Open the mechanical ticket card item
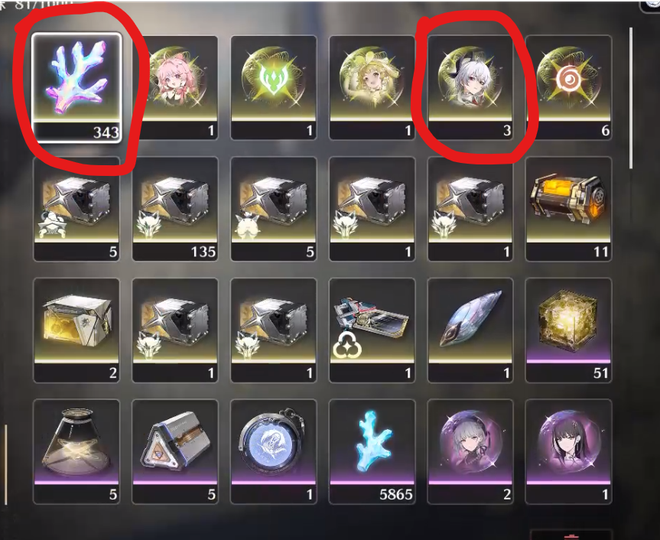 (x=372, y=330)
